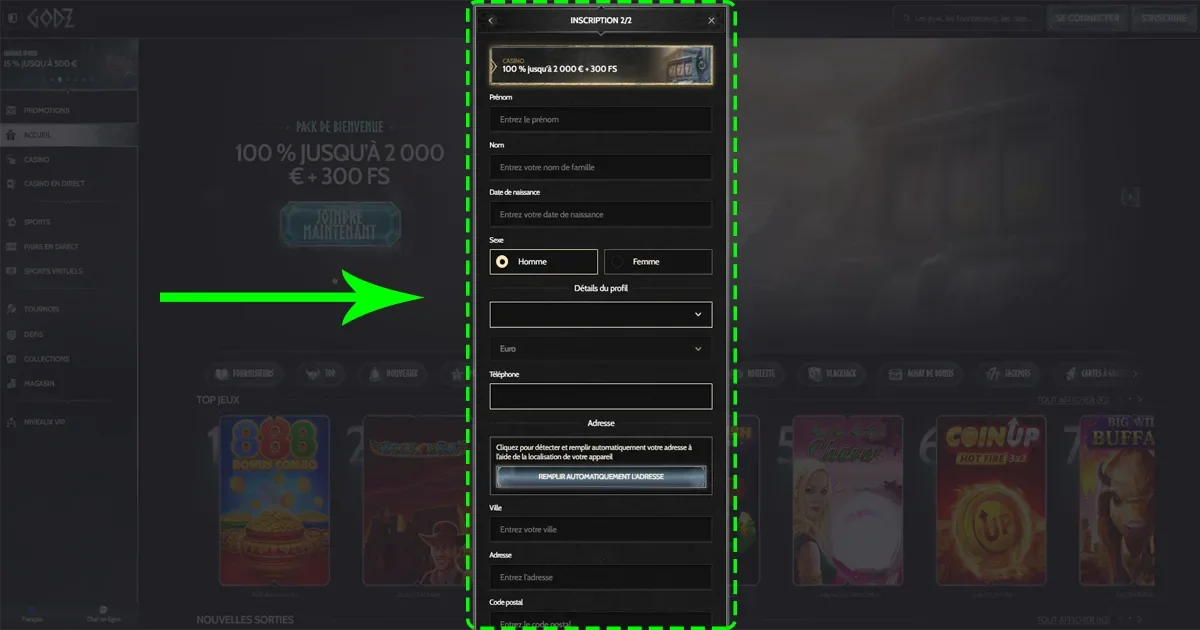Focus the Téléphone input field
Image resolution: width=1200 pixels, height=630 pixels.
pyautogui.click(x=601, y=396)
